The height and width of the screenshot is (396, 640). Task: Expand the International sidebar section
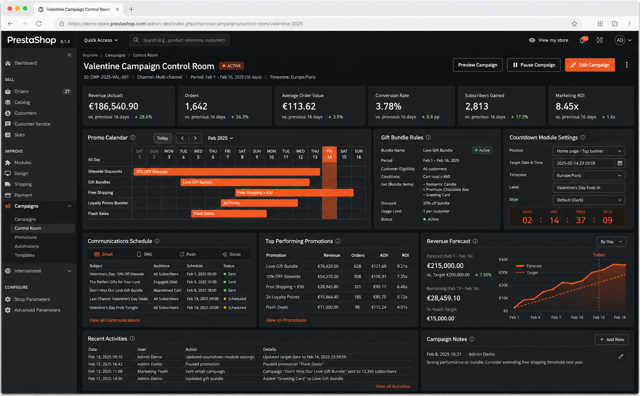click(x=69, y=271)
